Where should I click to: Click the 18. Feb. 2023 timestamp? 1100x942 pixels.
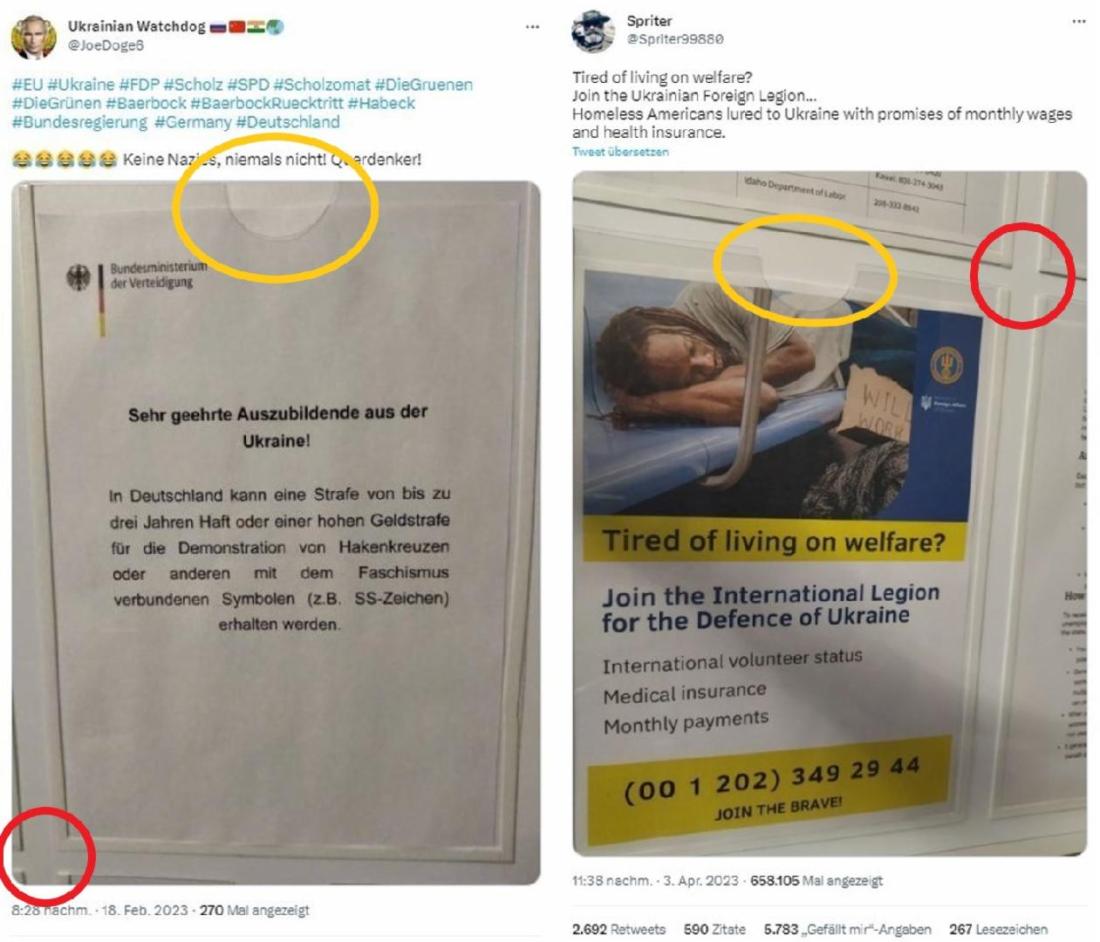click(145, 910)
